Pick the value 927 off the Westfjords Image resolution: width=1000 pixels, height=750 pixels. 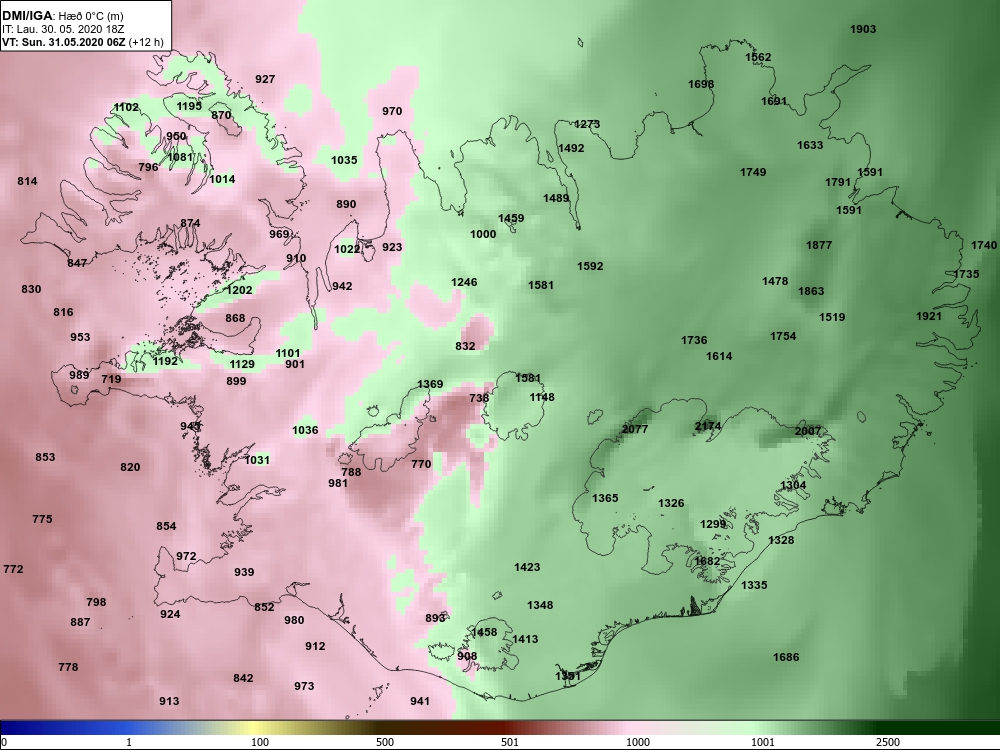tap(265, 80)
